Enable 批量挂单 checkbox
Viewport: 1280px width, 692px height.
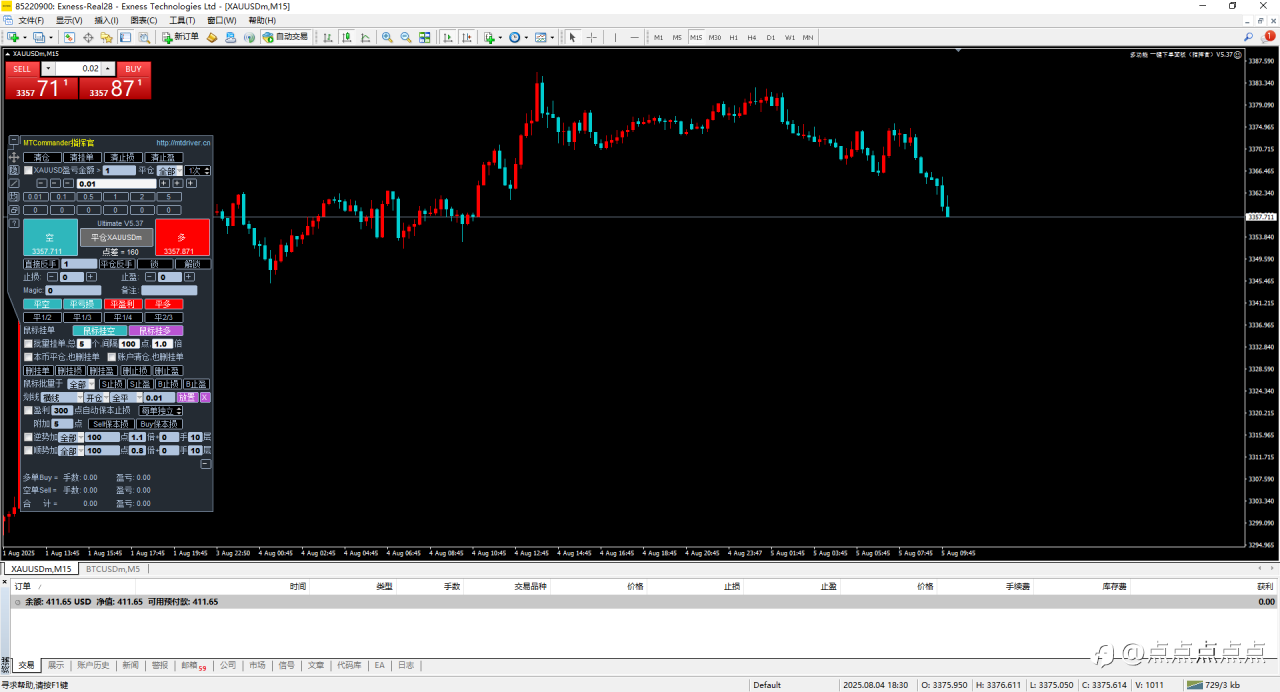[x=28, y=344]
